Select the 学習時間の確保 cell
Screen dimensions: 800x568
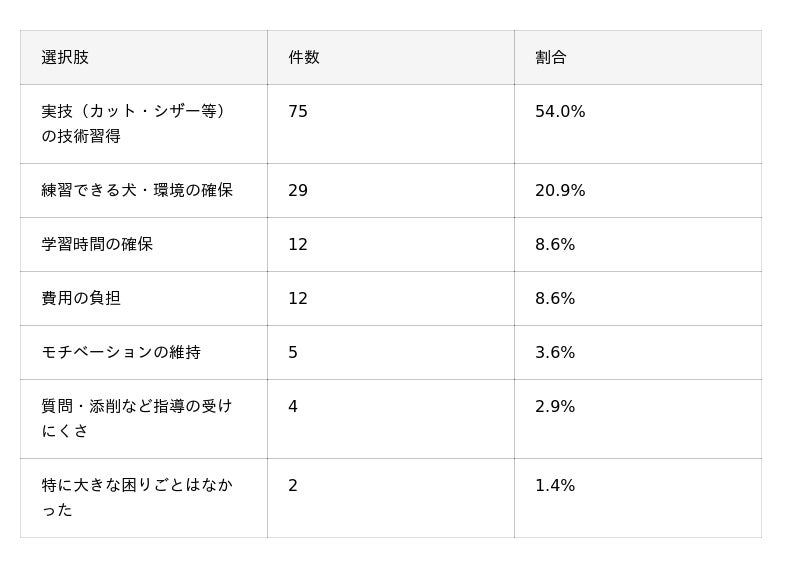[x=144, y=244]
